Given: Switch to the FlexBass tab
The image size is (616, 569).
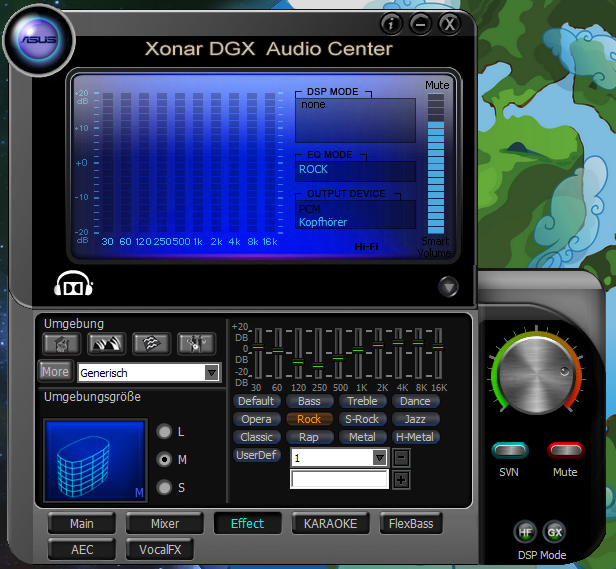Looking at the screenshot, I should [411, 523].
